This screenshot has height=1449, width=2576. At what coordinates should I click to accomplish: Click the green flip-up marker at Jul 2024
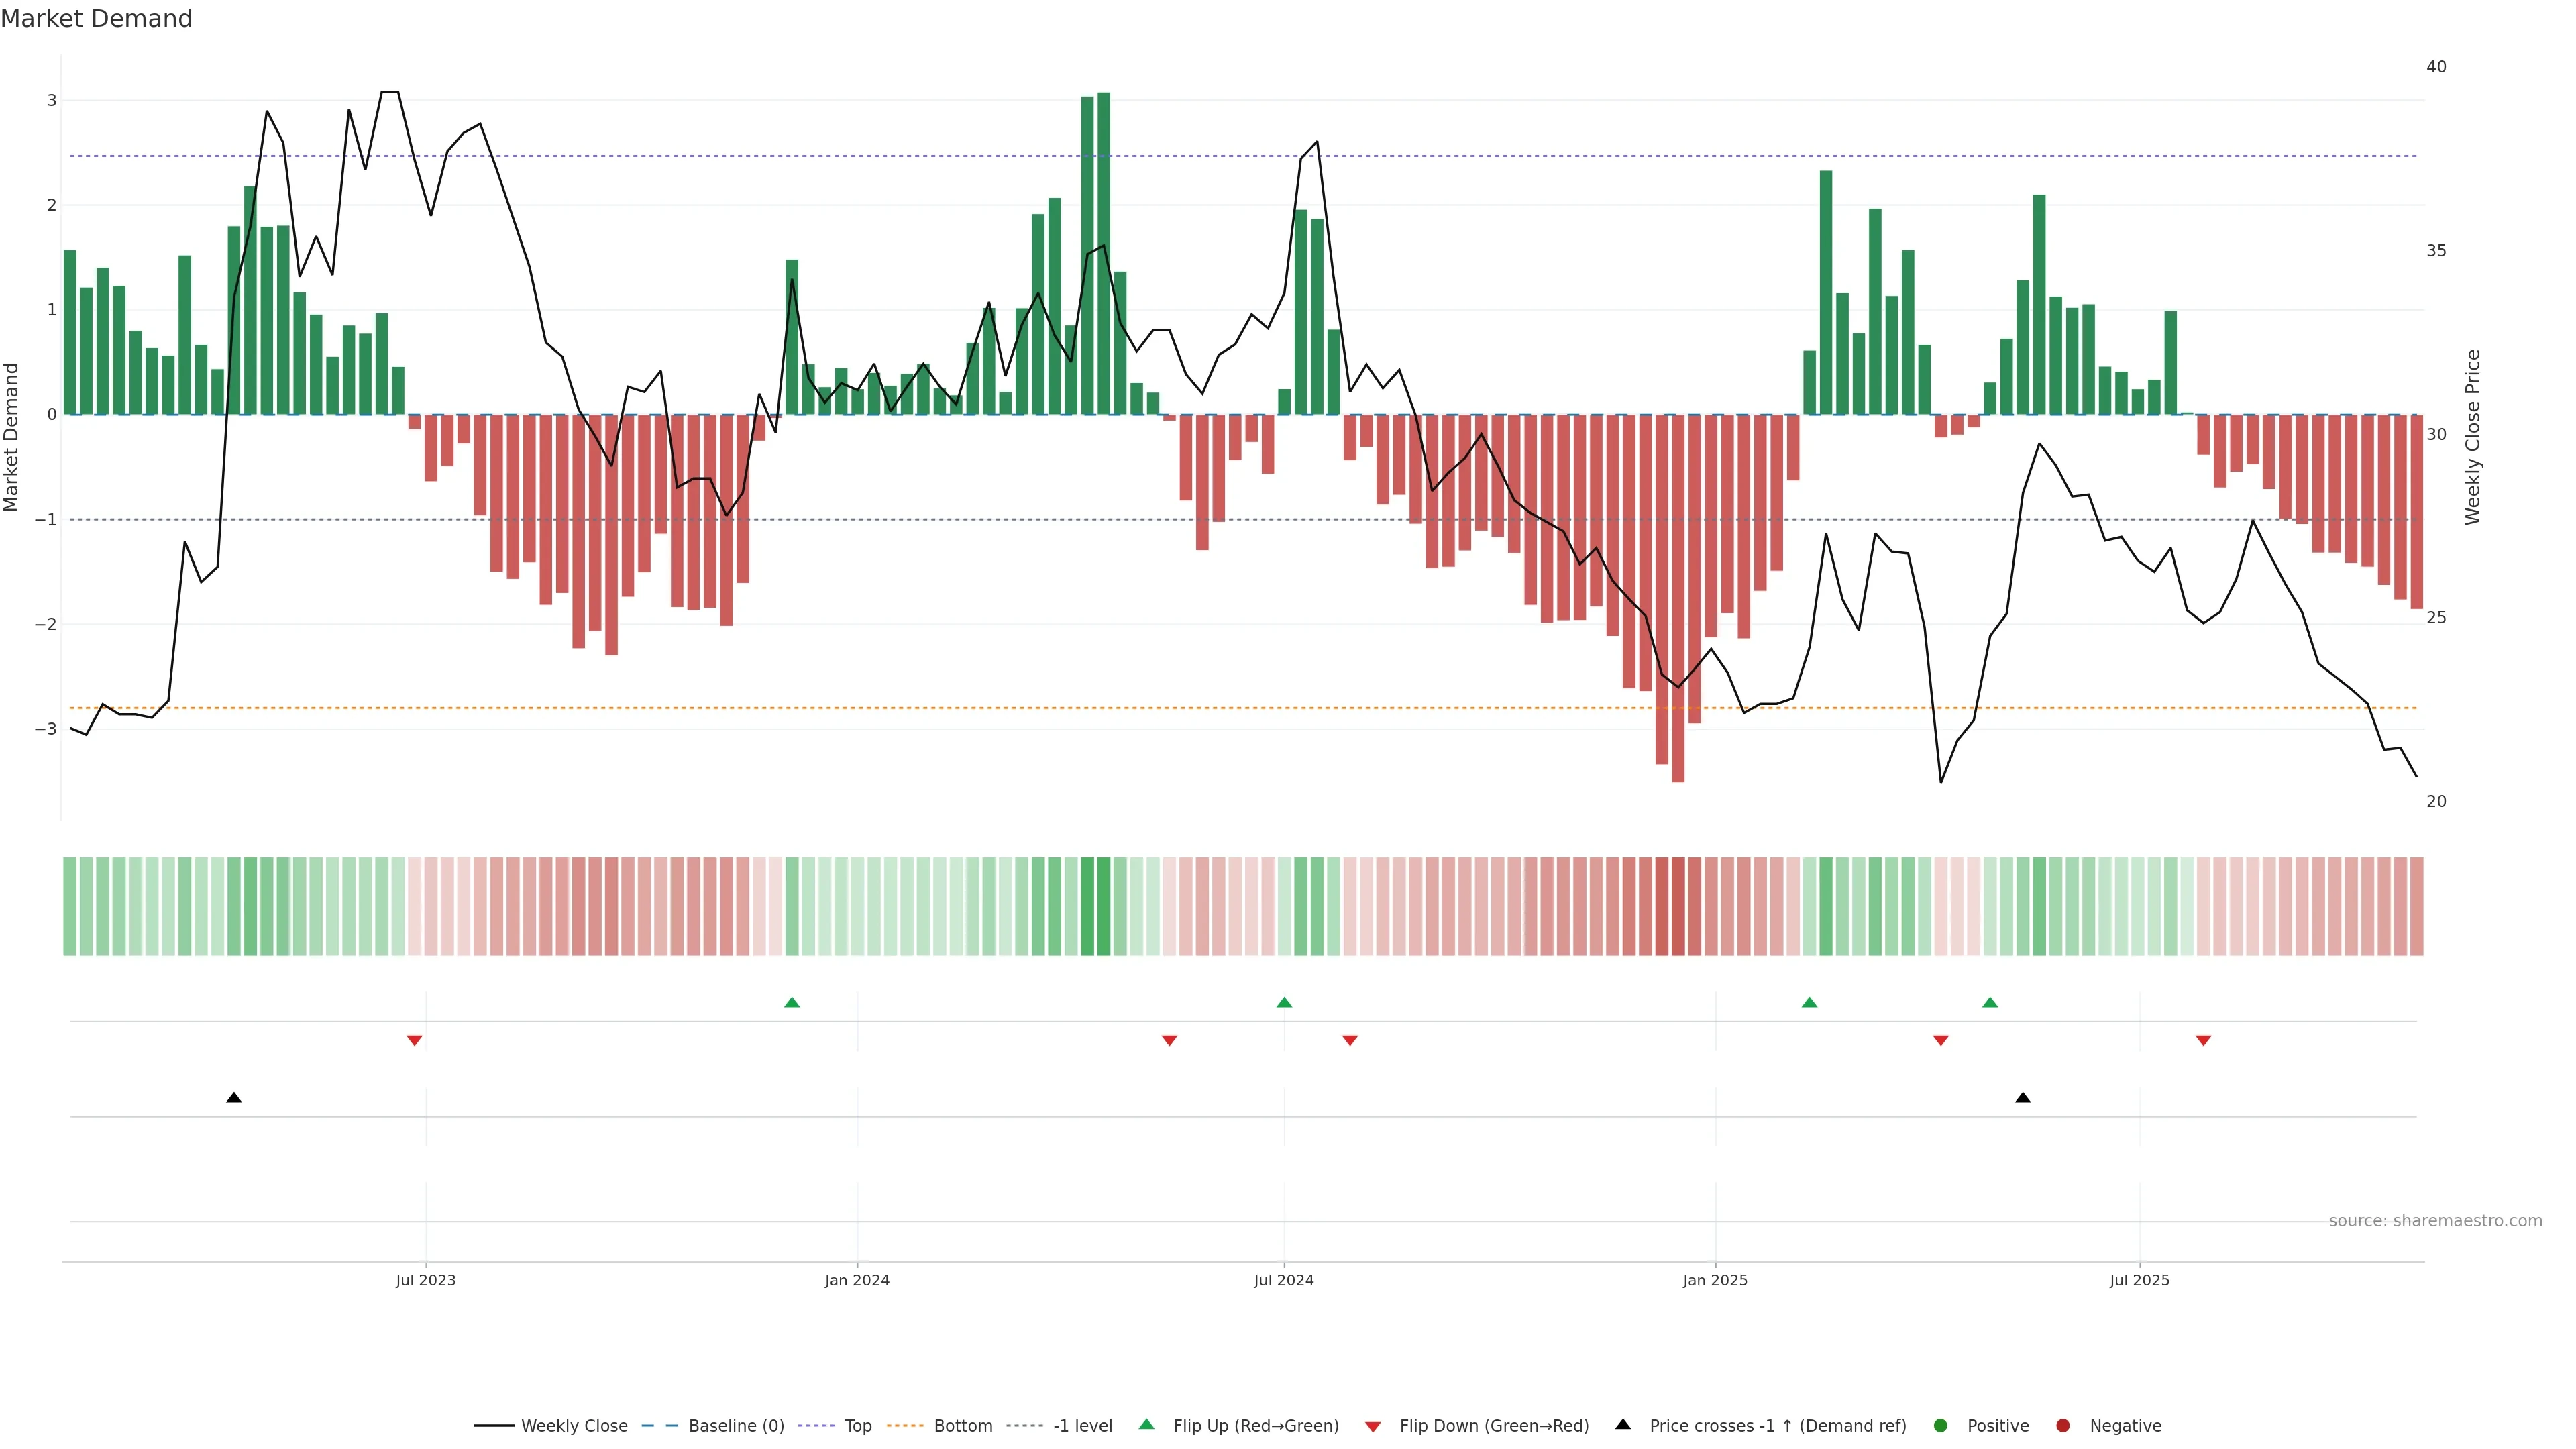(x=1284, y=1002)
